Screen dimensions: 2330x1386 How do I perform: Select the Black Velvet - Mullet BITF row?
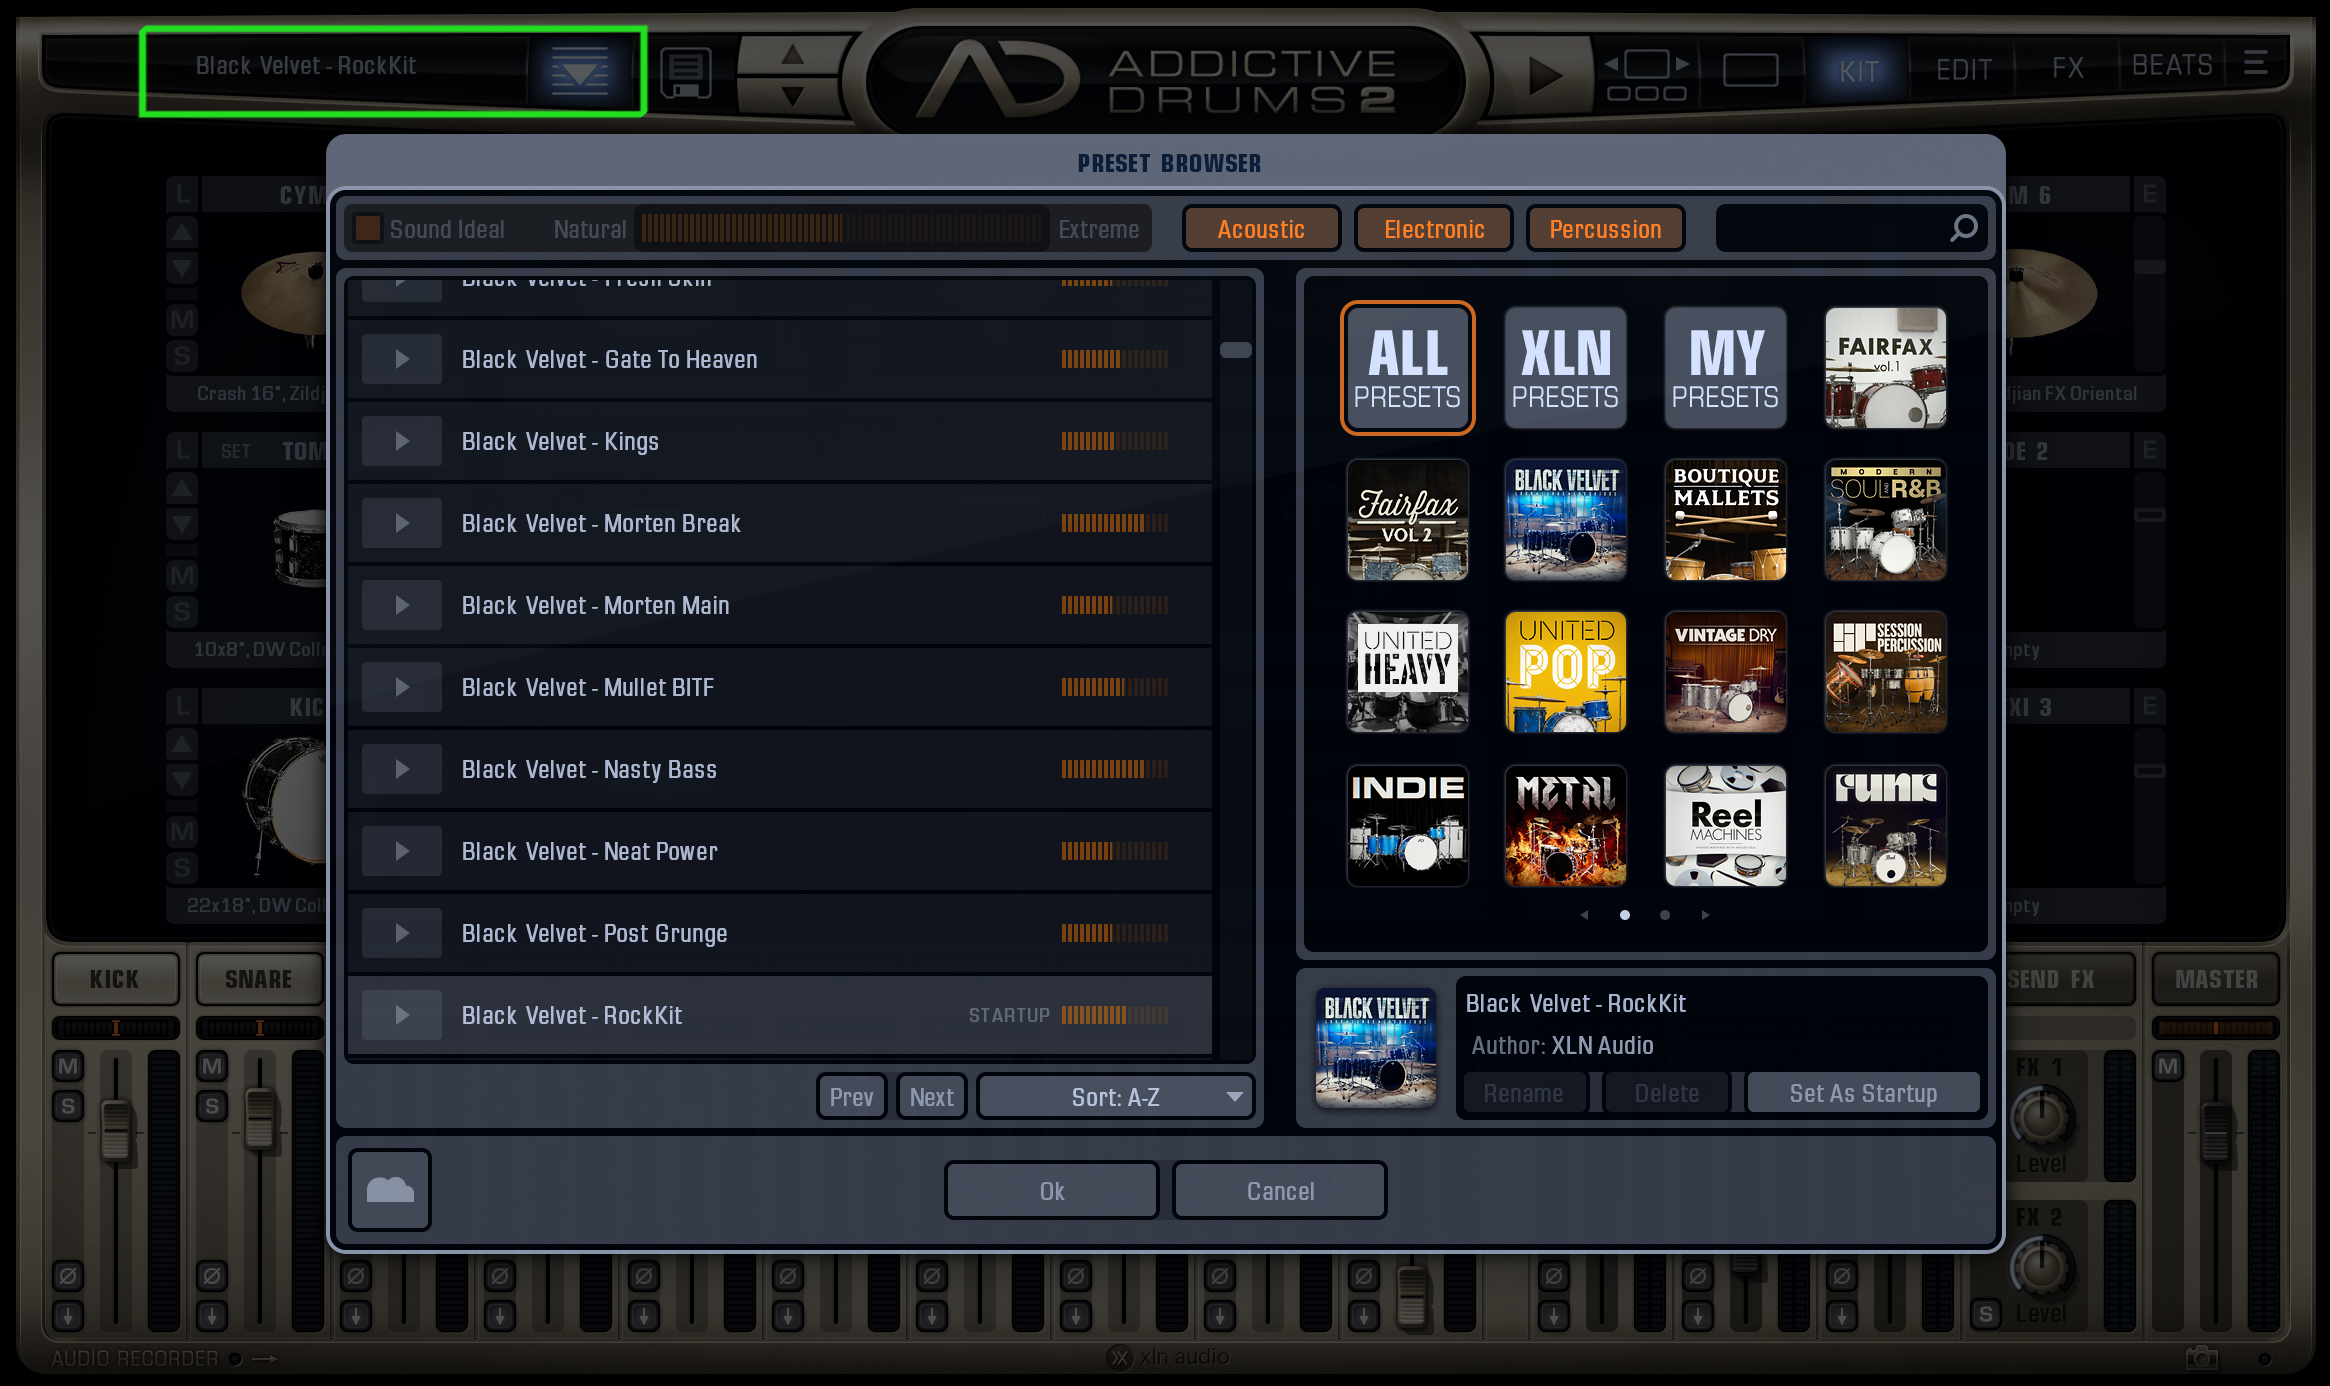(x=780, y=687)
